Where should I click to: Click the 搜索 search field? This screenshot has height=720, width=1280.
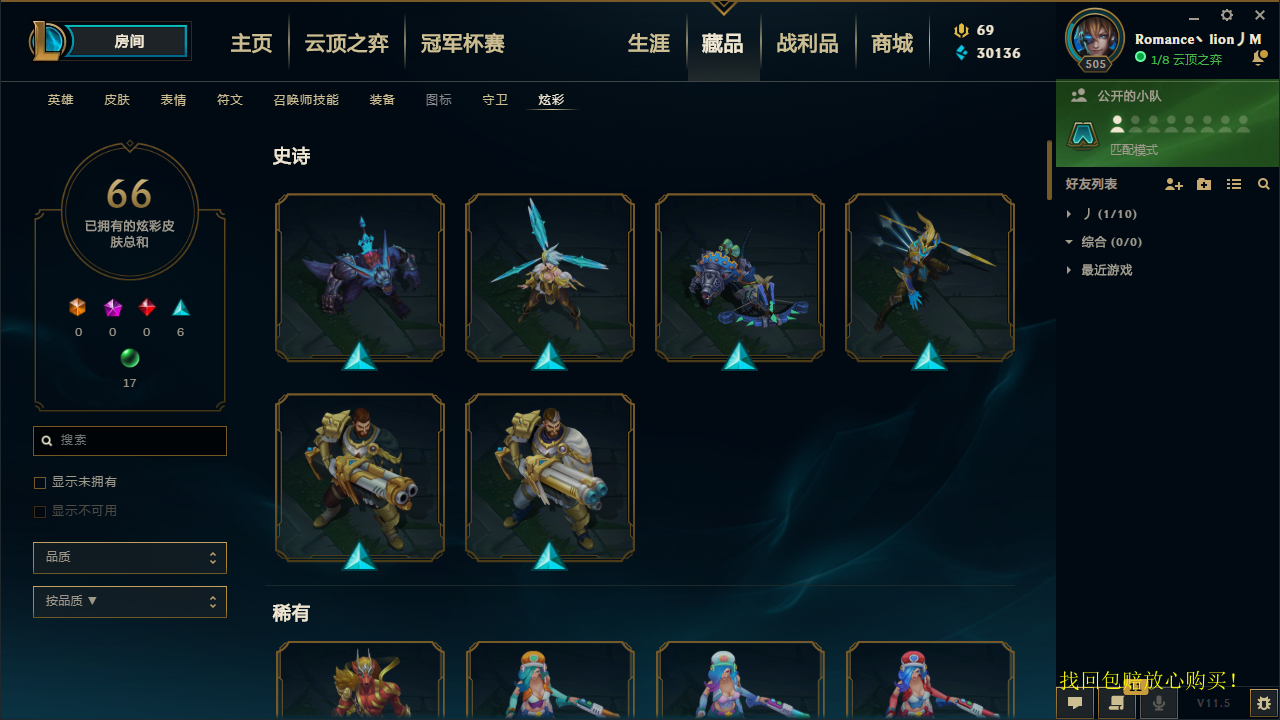(x=130, y=440)
